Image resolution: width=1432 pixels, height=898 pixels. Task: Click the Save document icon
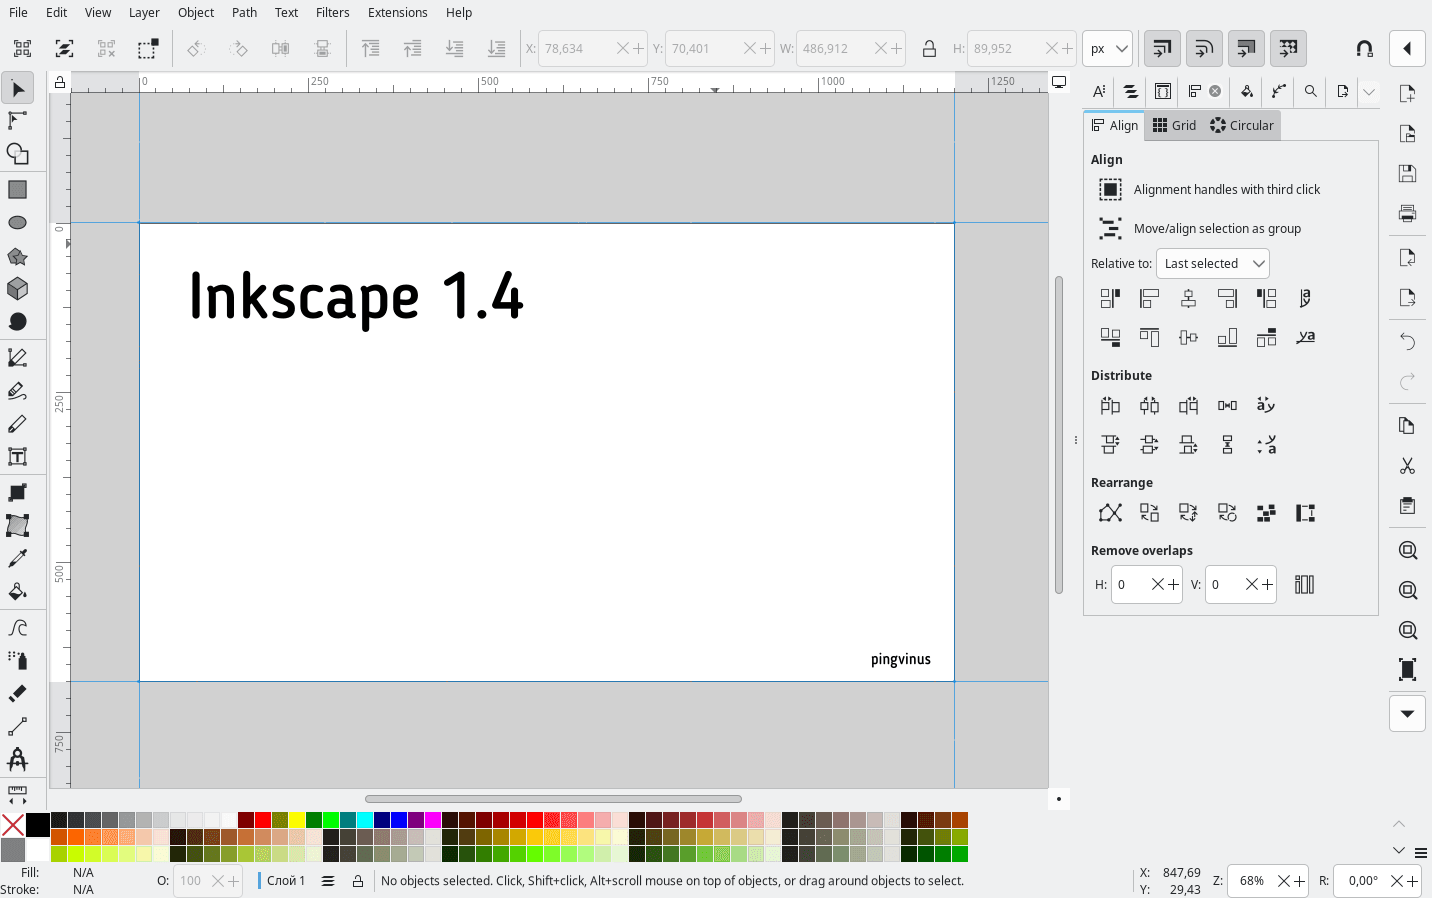(x=1407, y=173)
